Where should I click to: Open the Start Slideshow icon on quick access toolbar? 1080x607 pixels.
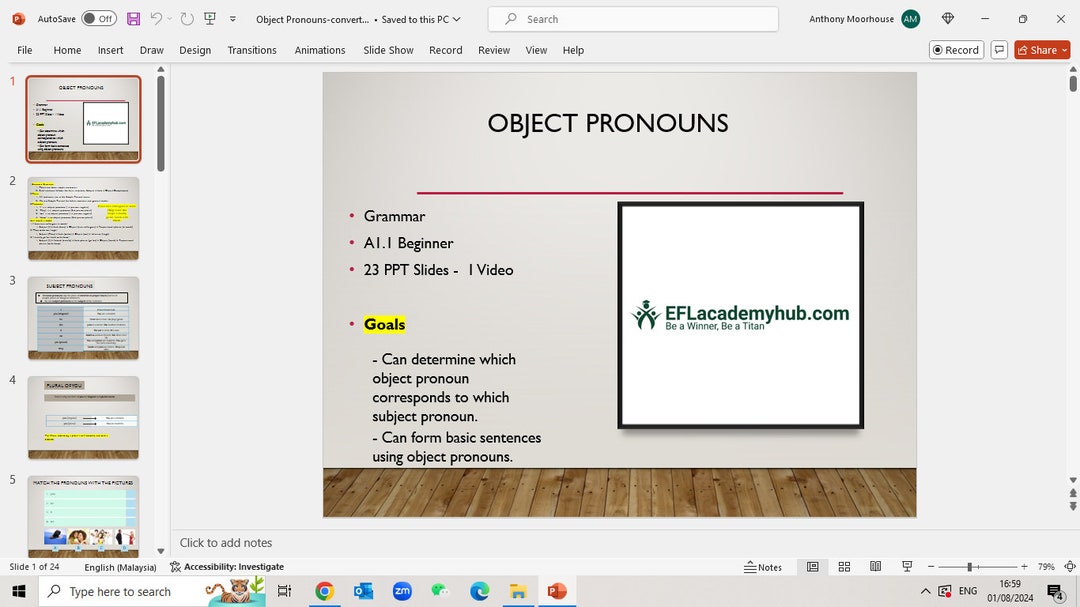[x=210, y=18]
